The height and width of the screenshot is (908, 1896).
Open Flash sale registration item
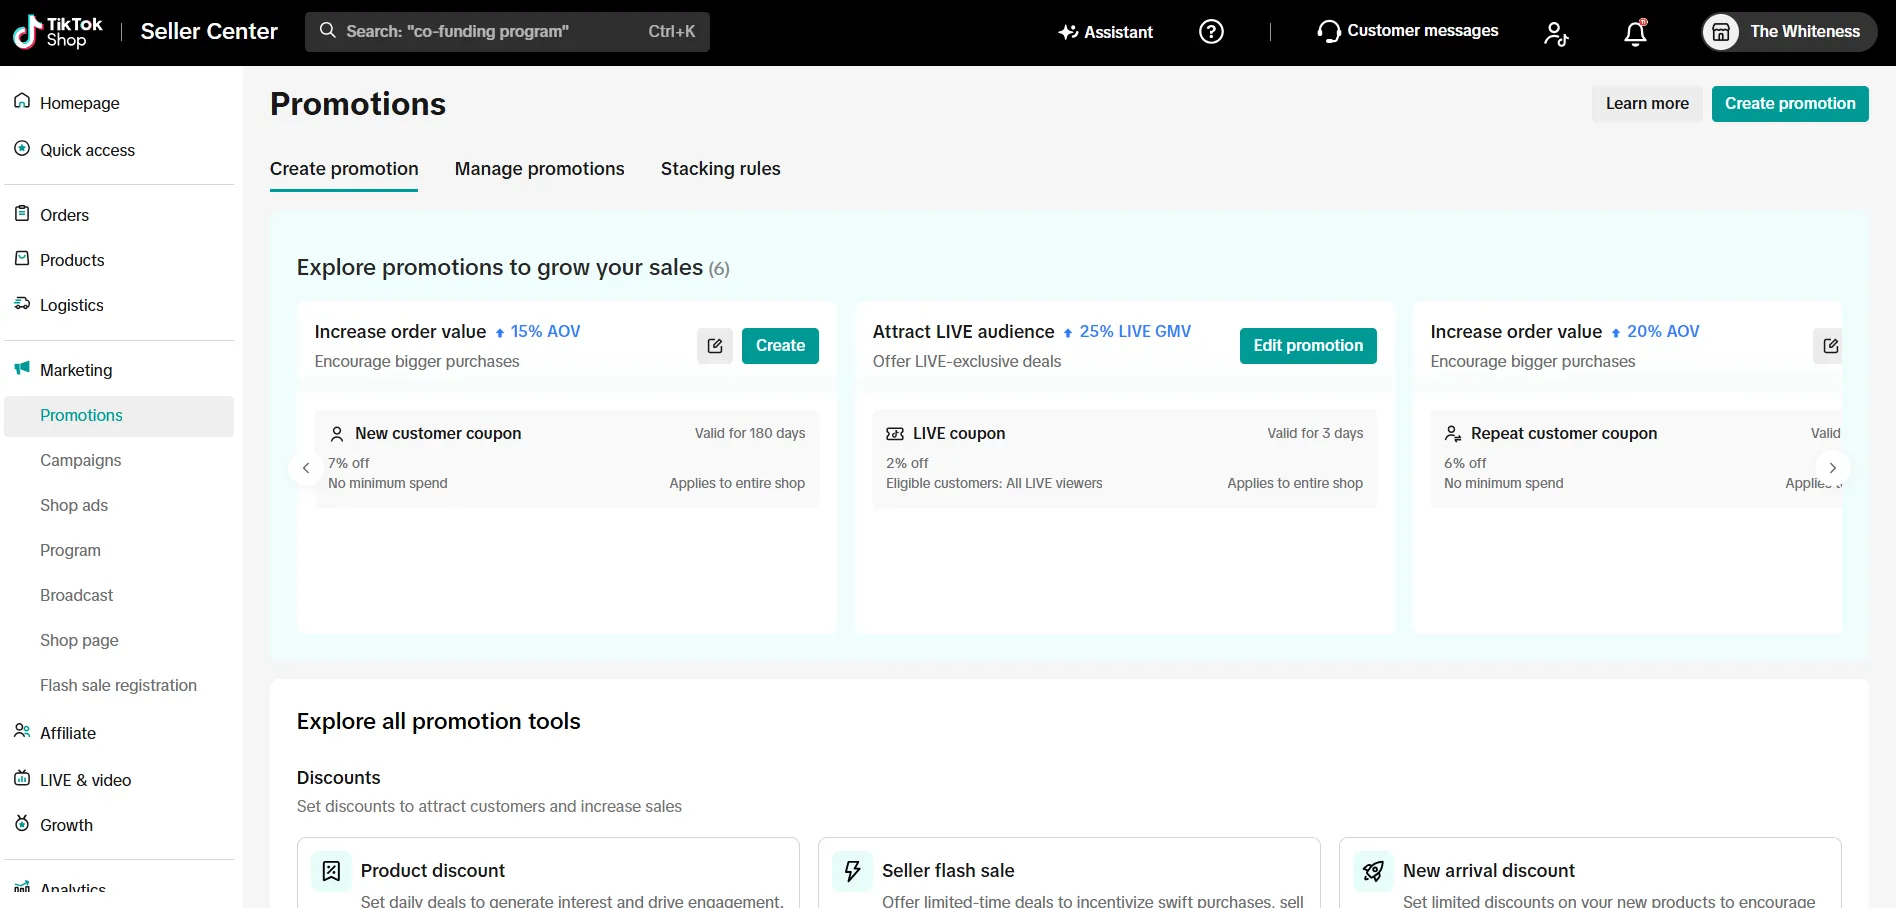click(119, 686)
